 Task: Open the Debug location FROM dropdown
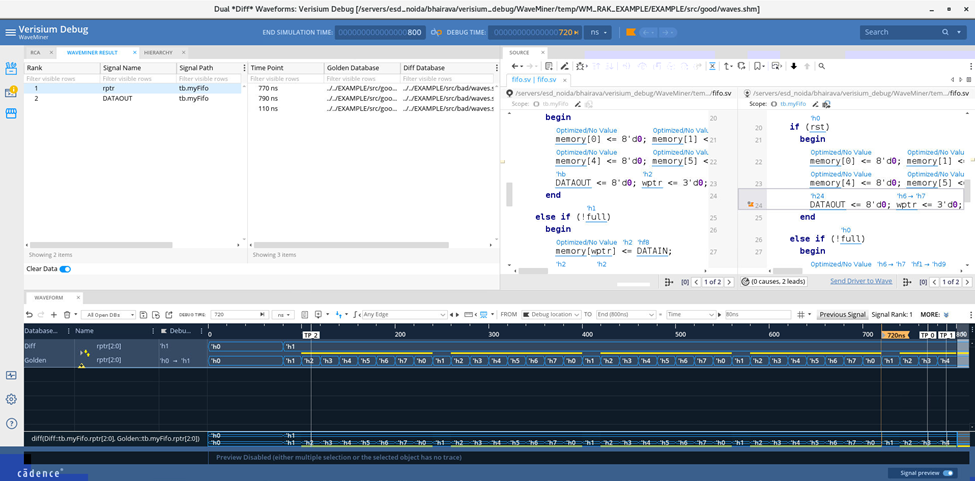point(551,314)
